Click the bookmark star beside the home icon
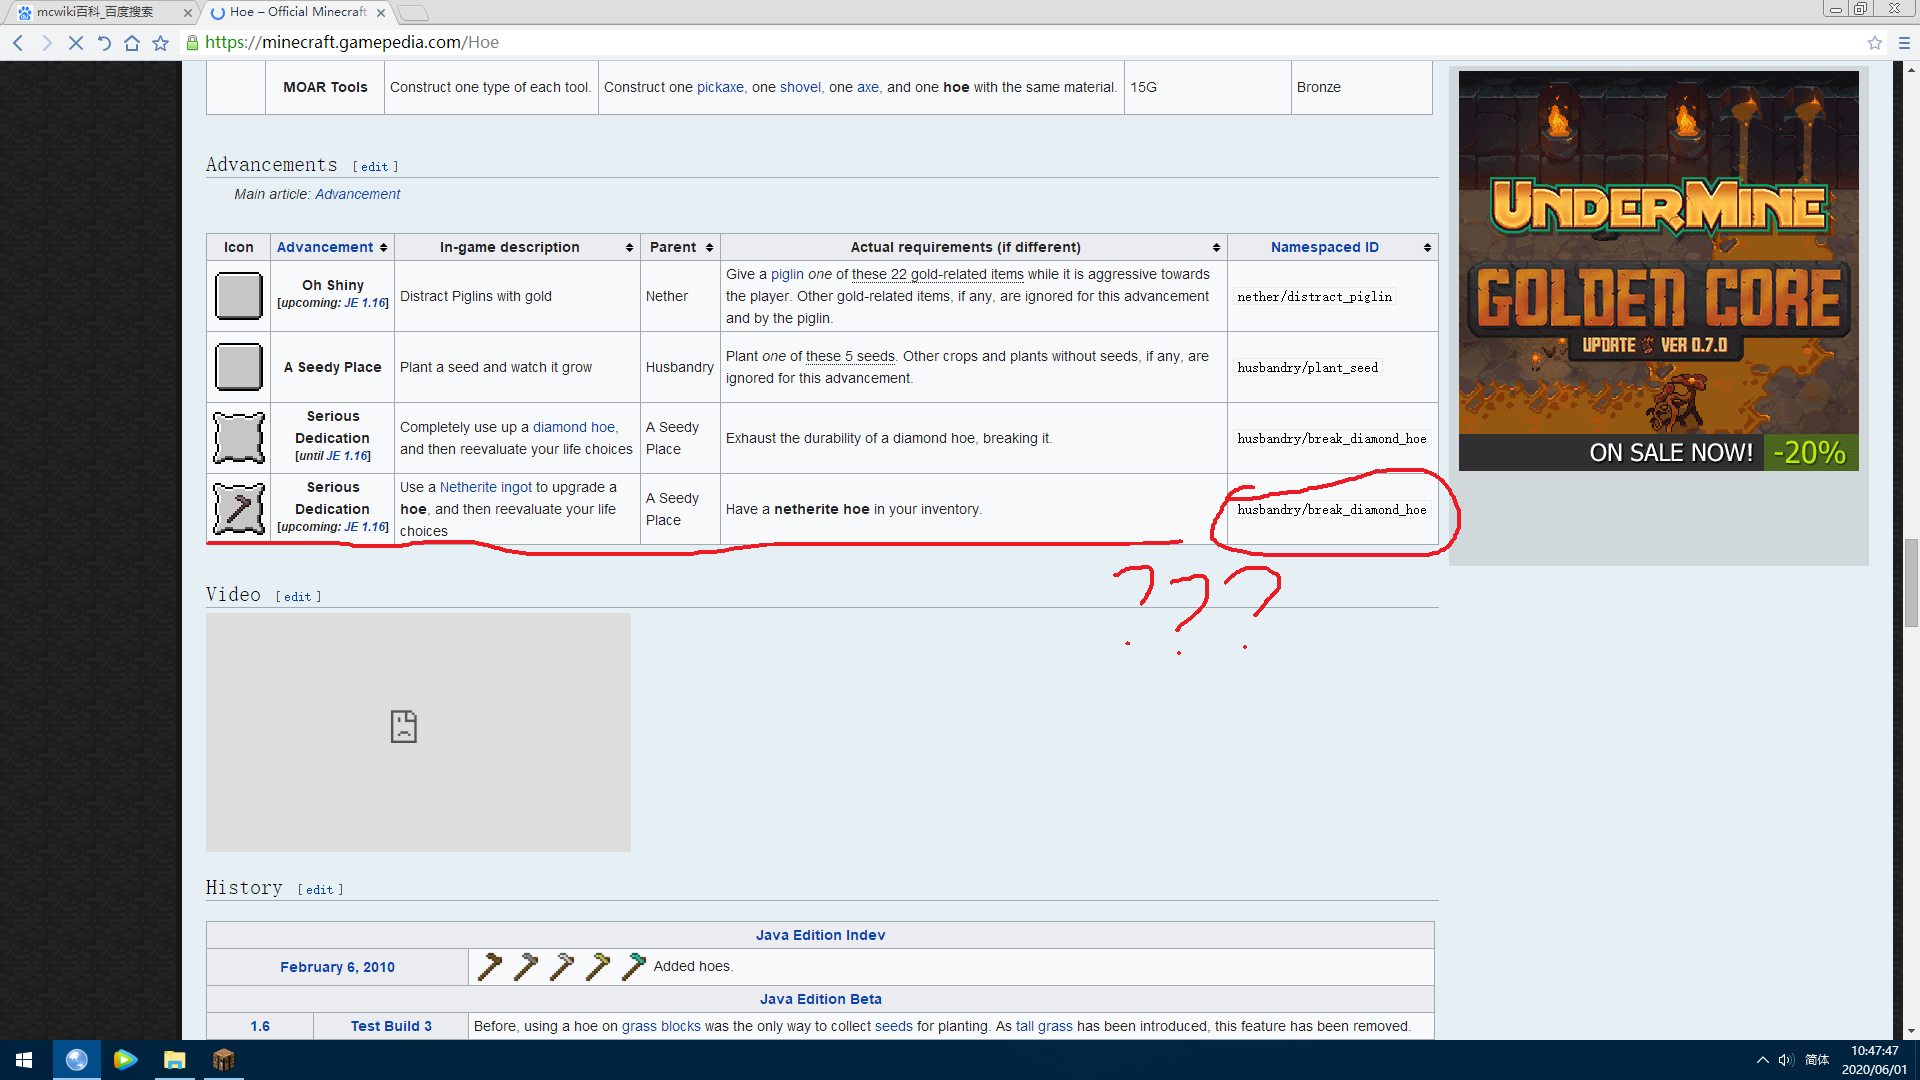This screenshot has width=1920, height=1080. coord(160,43)
